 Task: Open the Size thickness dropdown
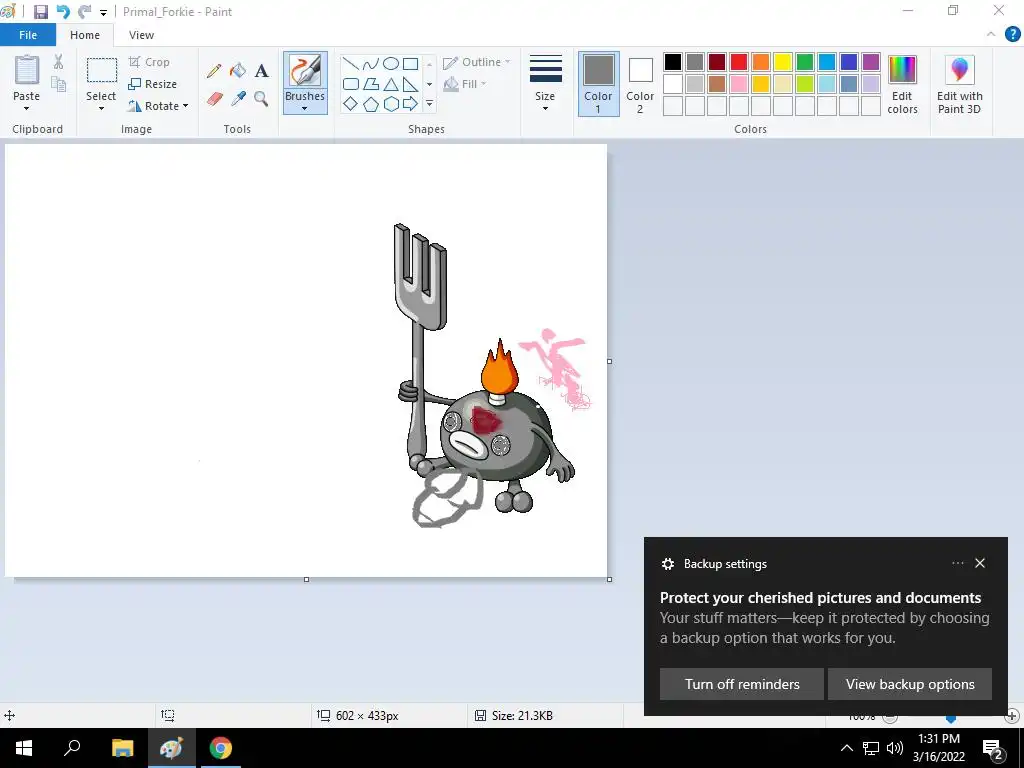[545, 84]
